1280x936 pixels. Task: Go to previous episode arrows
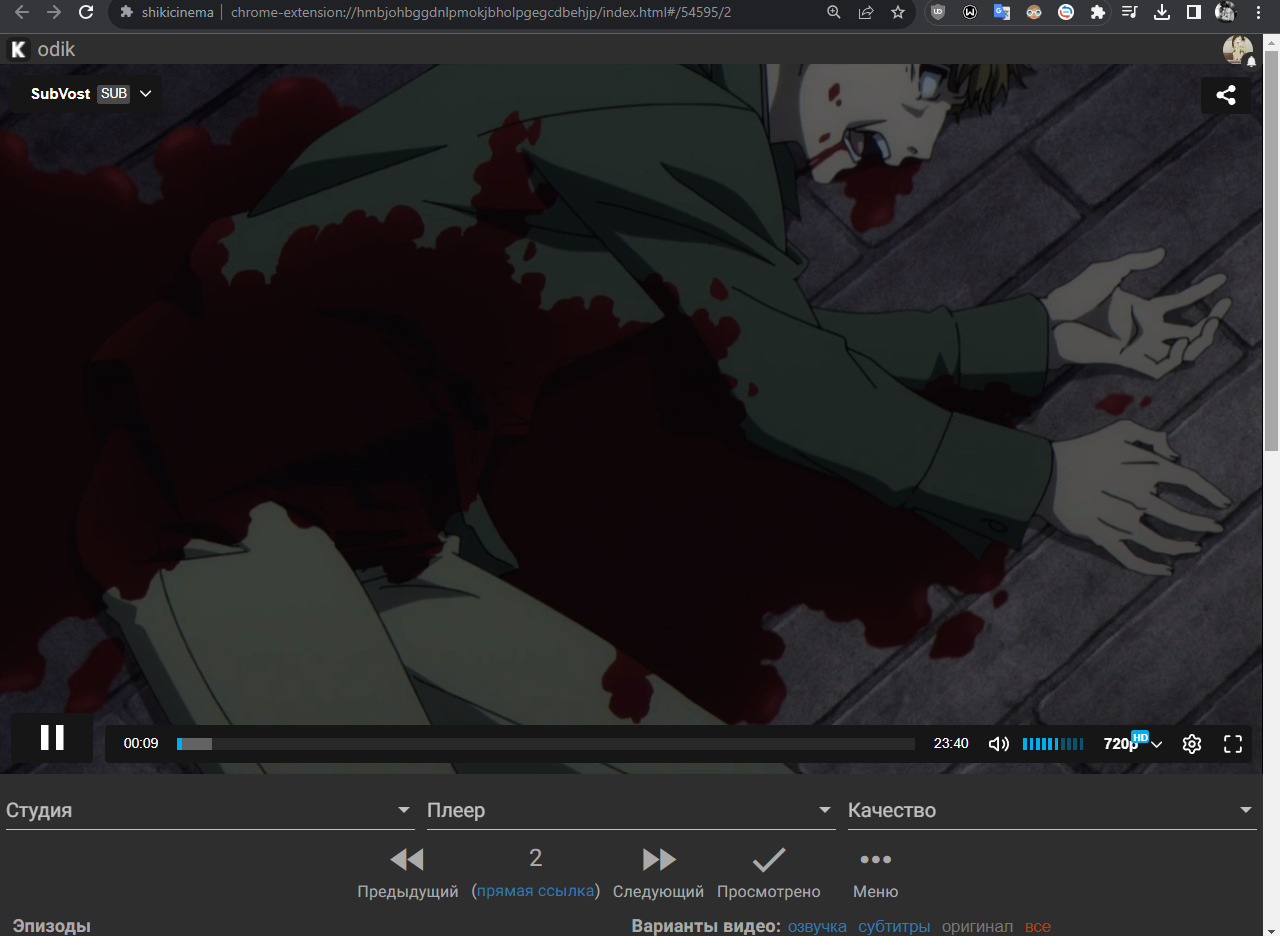(x=407, y=860)
